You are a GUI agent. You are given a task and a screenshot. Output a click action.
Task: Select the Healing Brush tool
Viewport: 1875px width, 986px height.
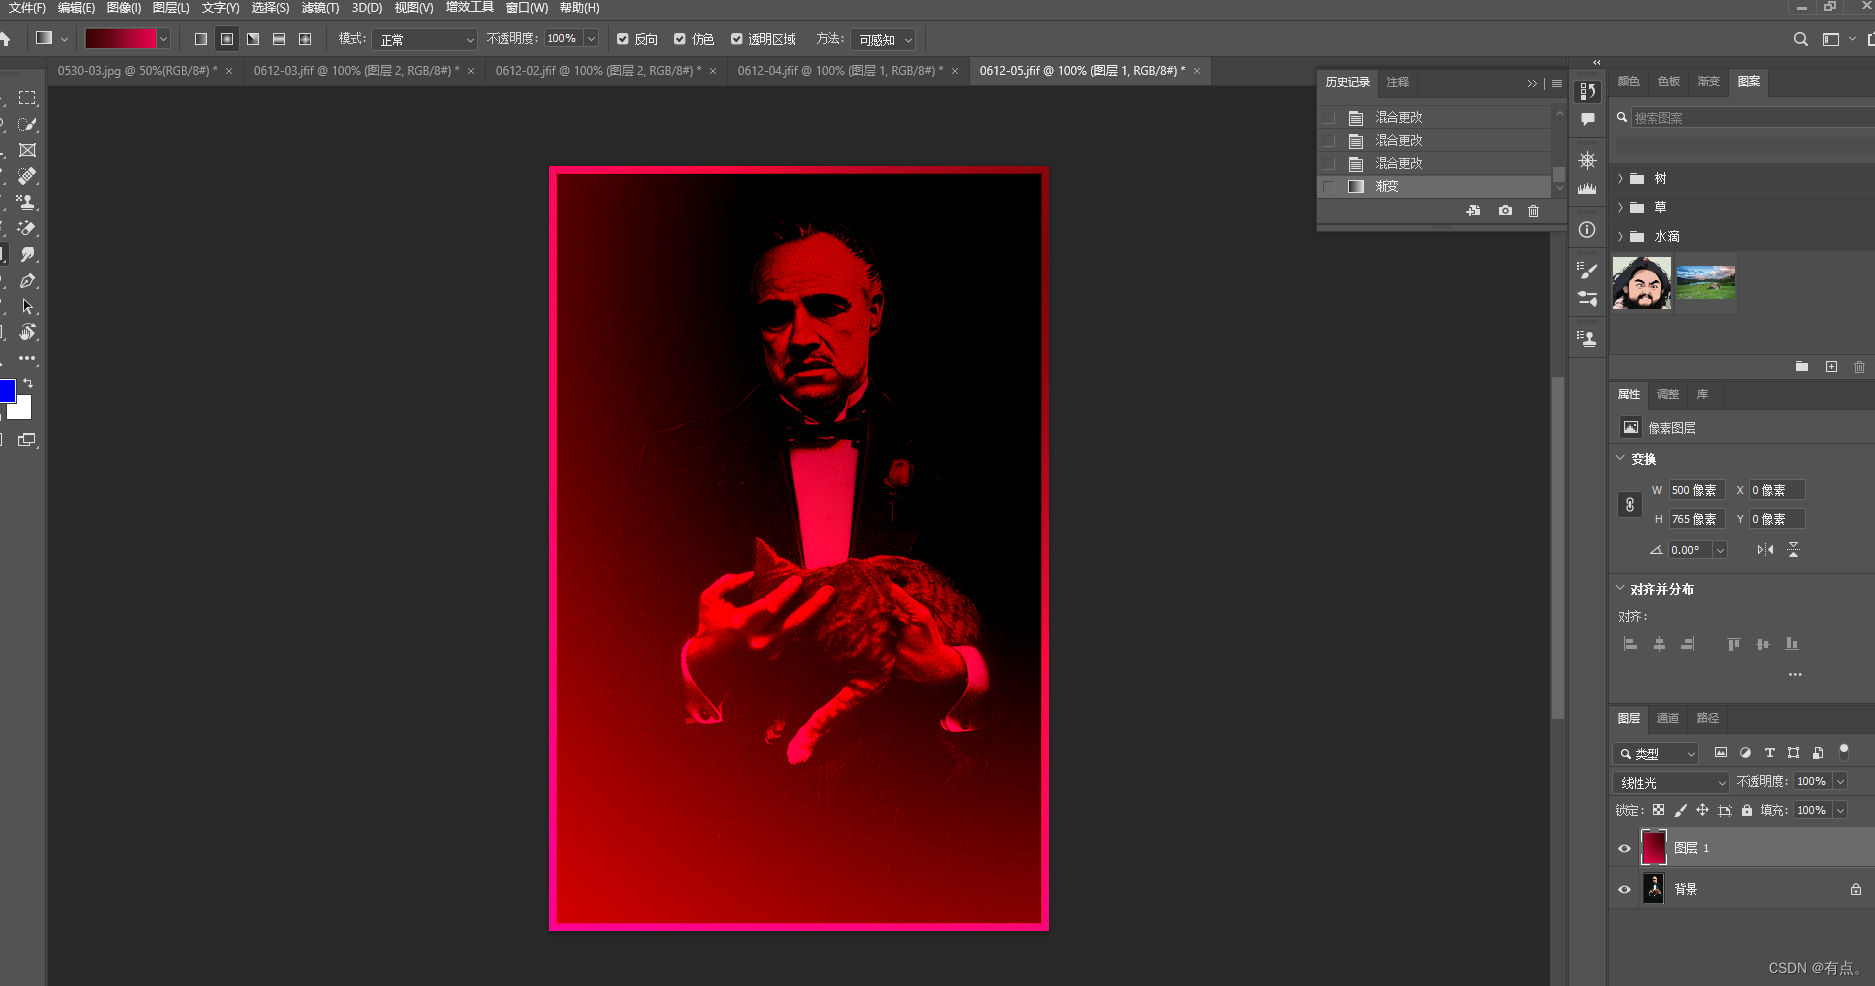click(27, 176)
